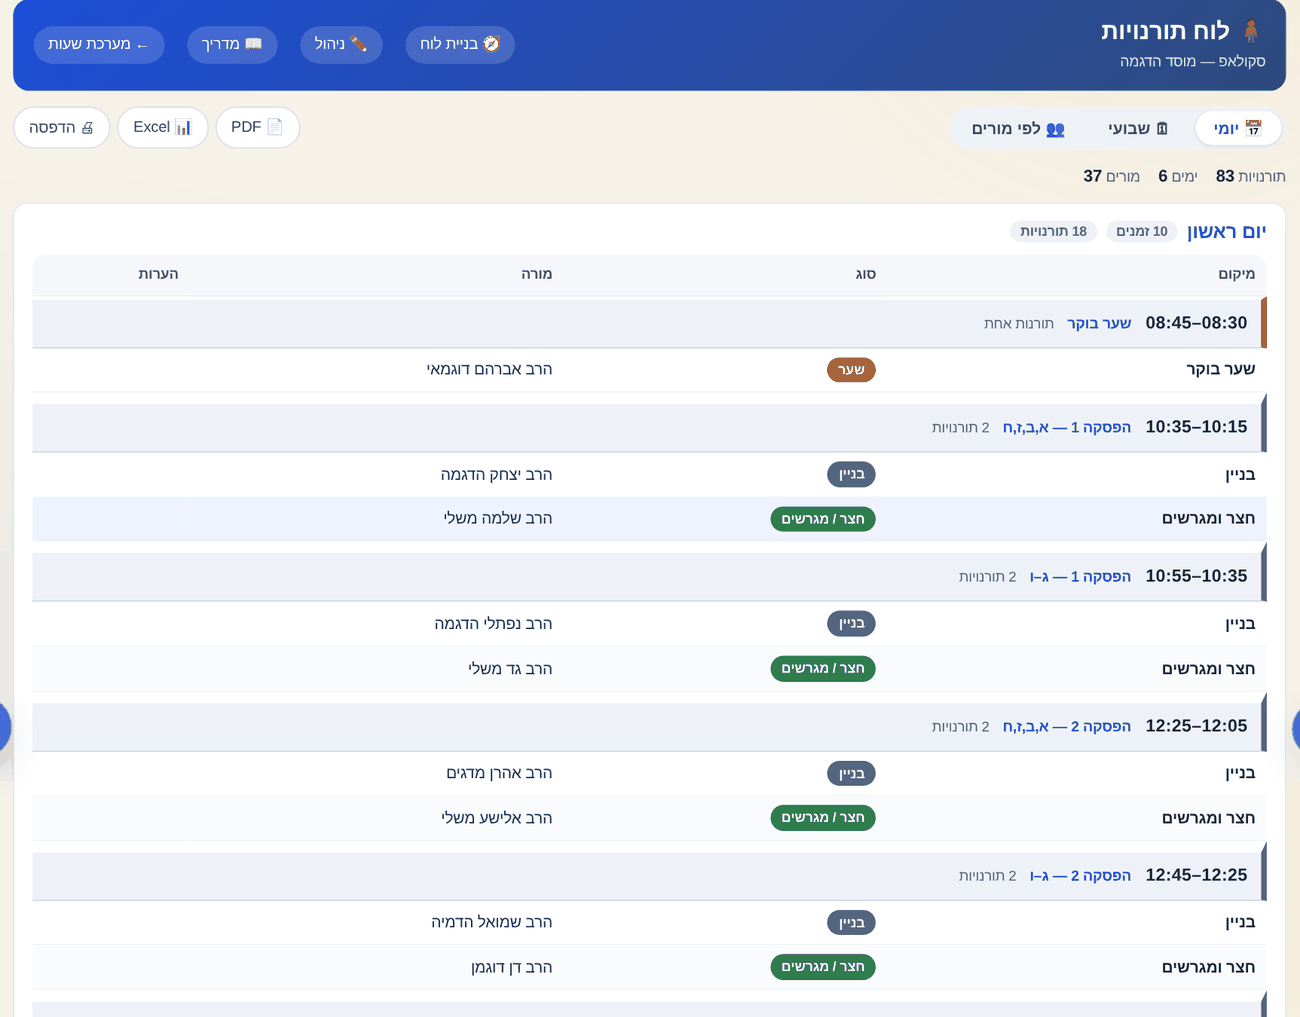The height and width of the screenshot is (1017, 1300).
Task: Click the "חצר / מגרשים" badge beside הרב אלישע משלי
Action: coord(823,818)
